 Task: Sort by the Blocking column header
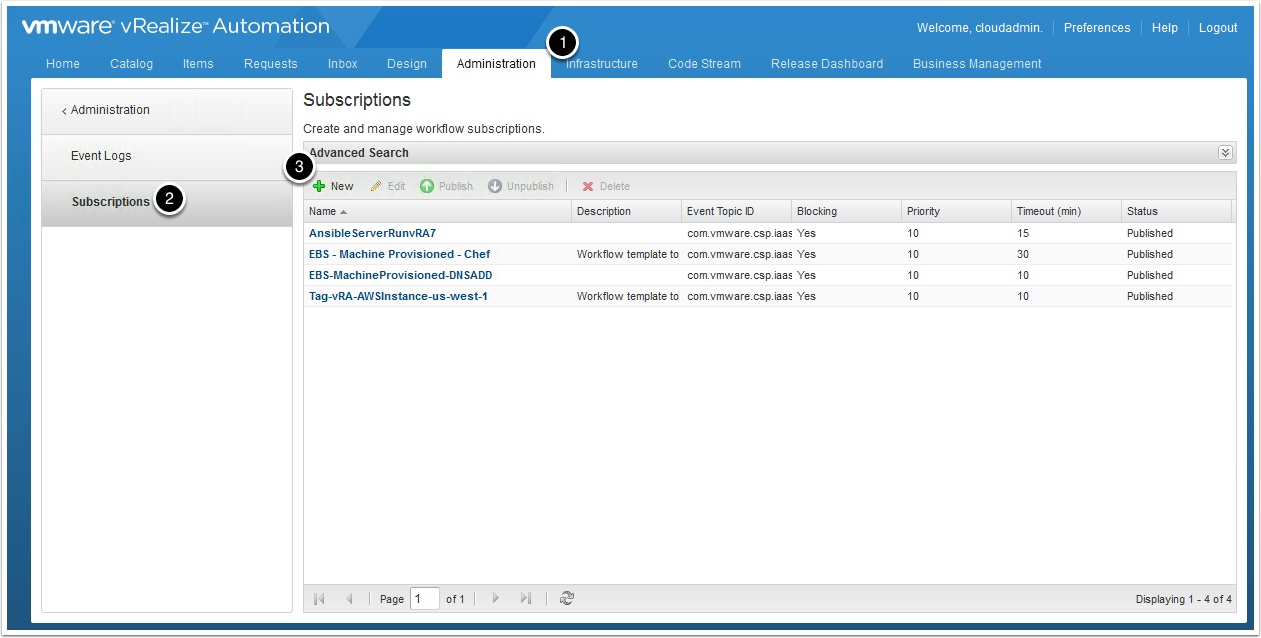click(847, 211)
